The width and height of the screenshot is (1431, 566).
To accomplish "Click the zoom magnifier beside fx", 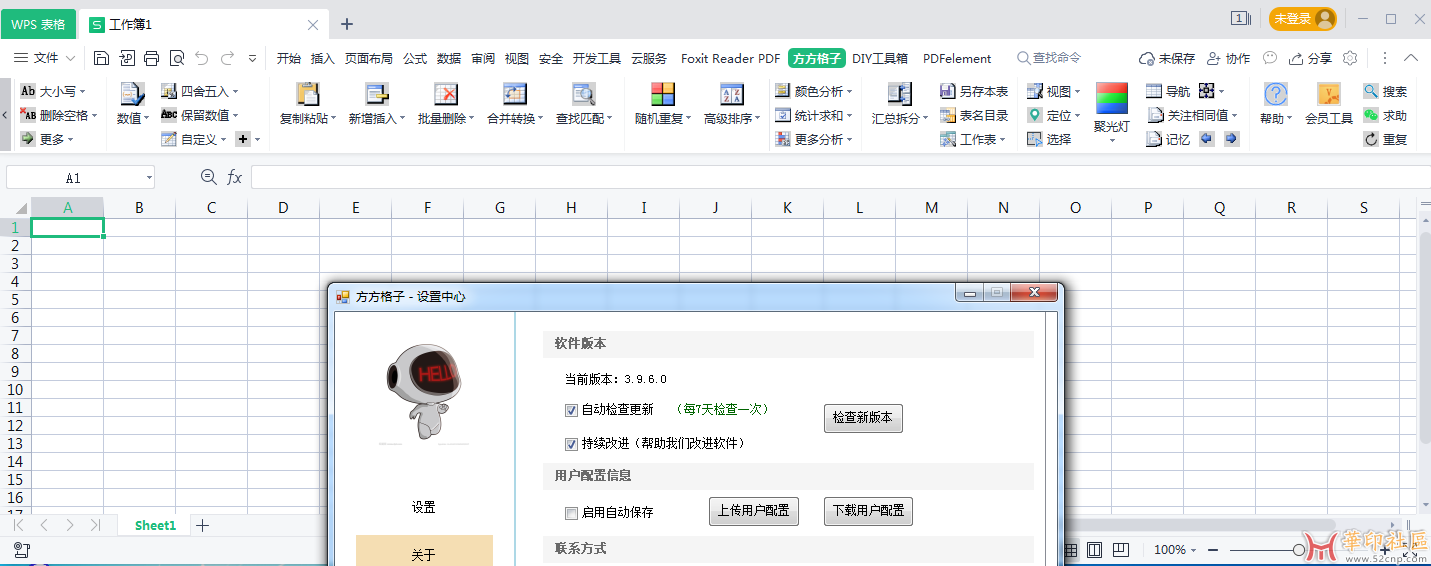I will pyautogui.click(x=208, y=177).
